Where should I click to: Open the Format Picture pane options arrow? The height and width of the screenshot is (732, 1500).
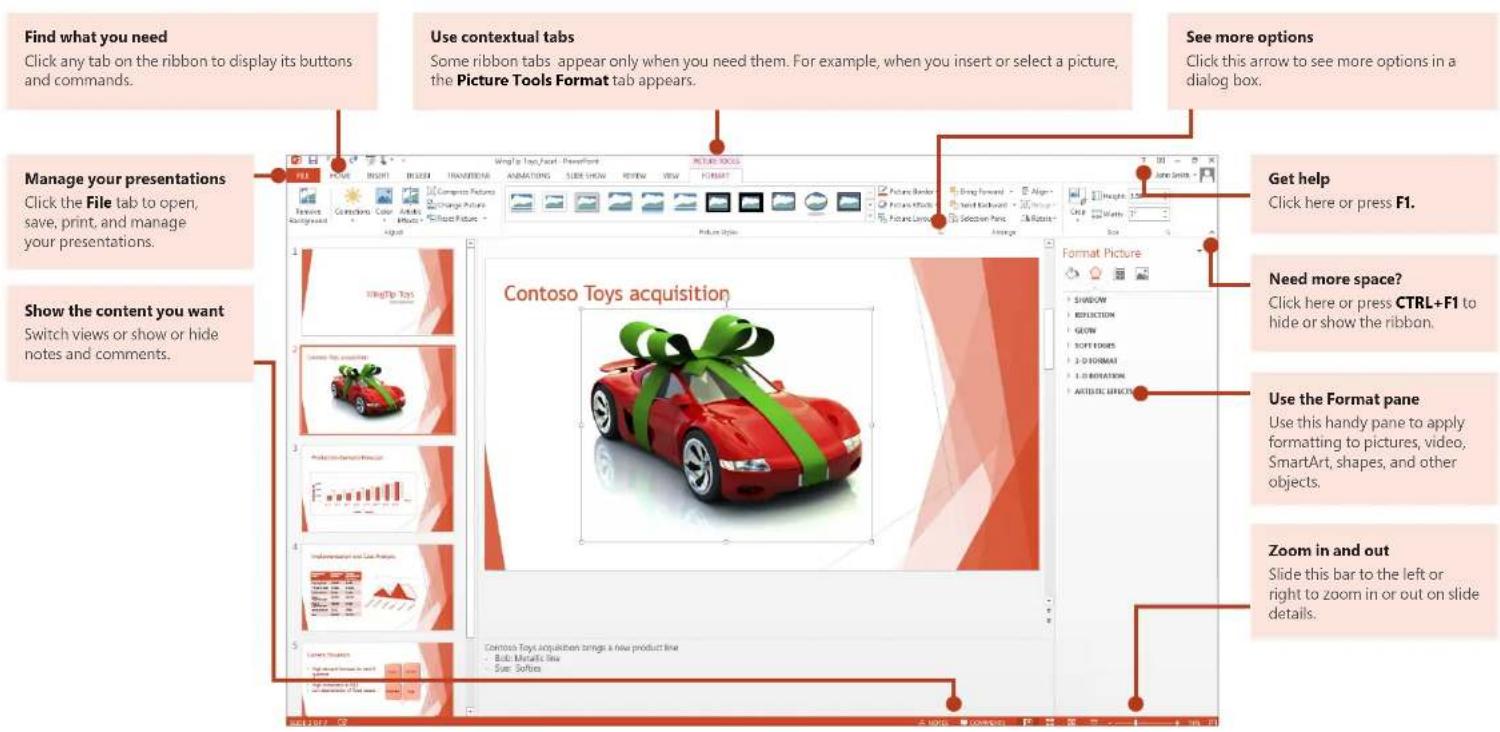click(1199, 251)
